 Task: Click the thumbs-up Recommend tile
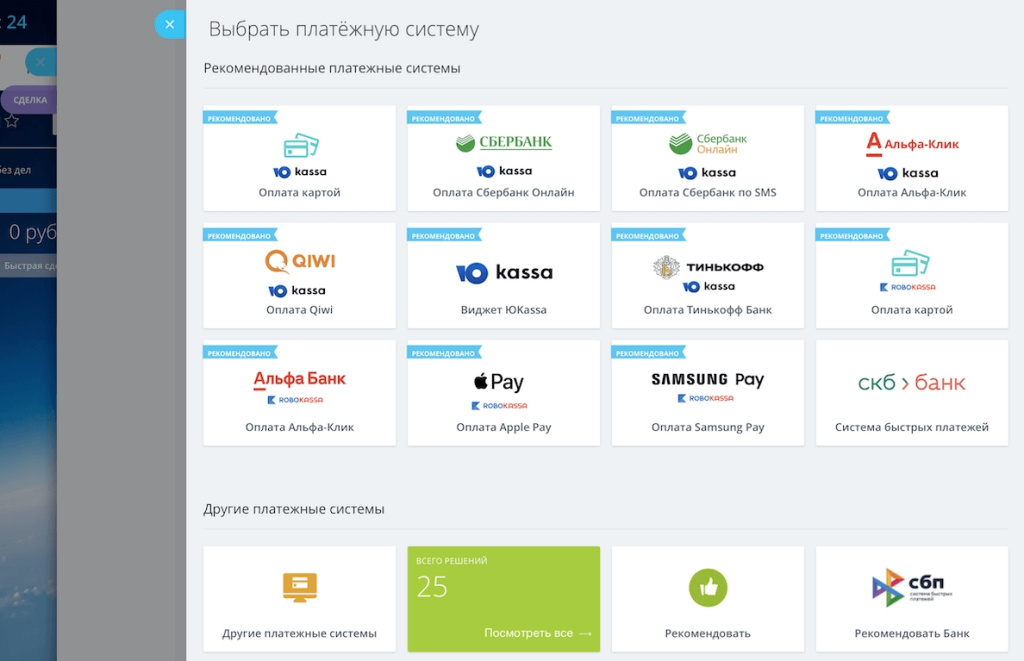(x=707, y=599)
